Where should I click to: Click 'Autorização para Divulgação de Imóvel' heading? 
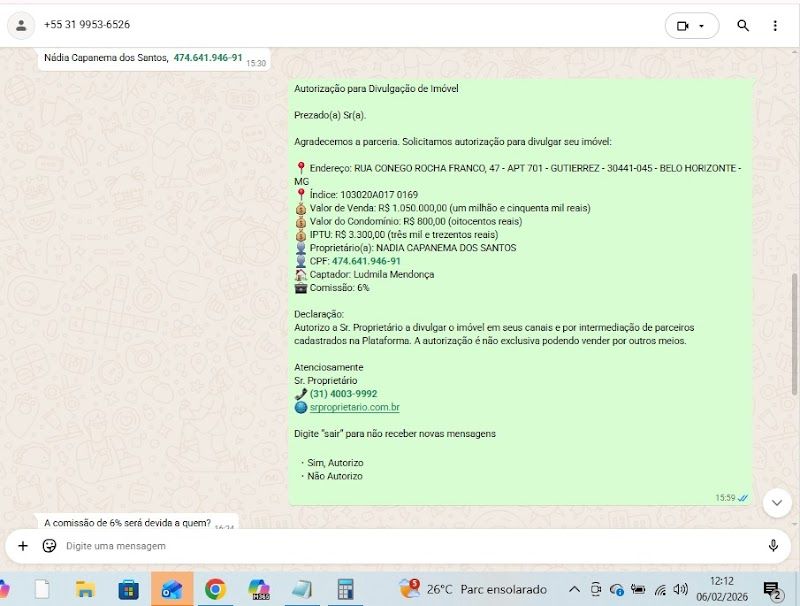(x=376, y=89)
